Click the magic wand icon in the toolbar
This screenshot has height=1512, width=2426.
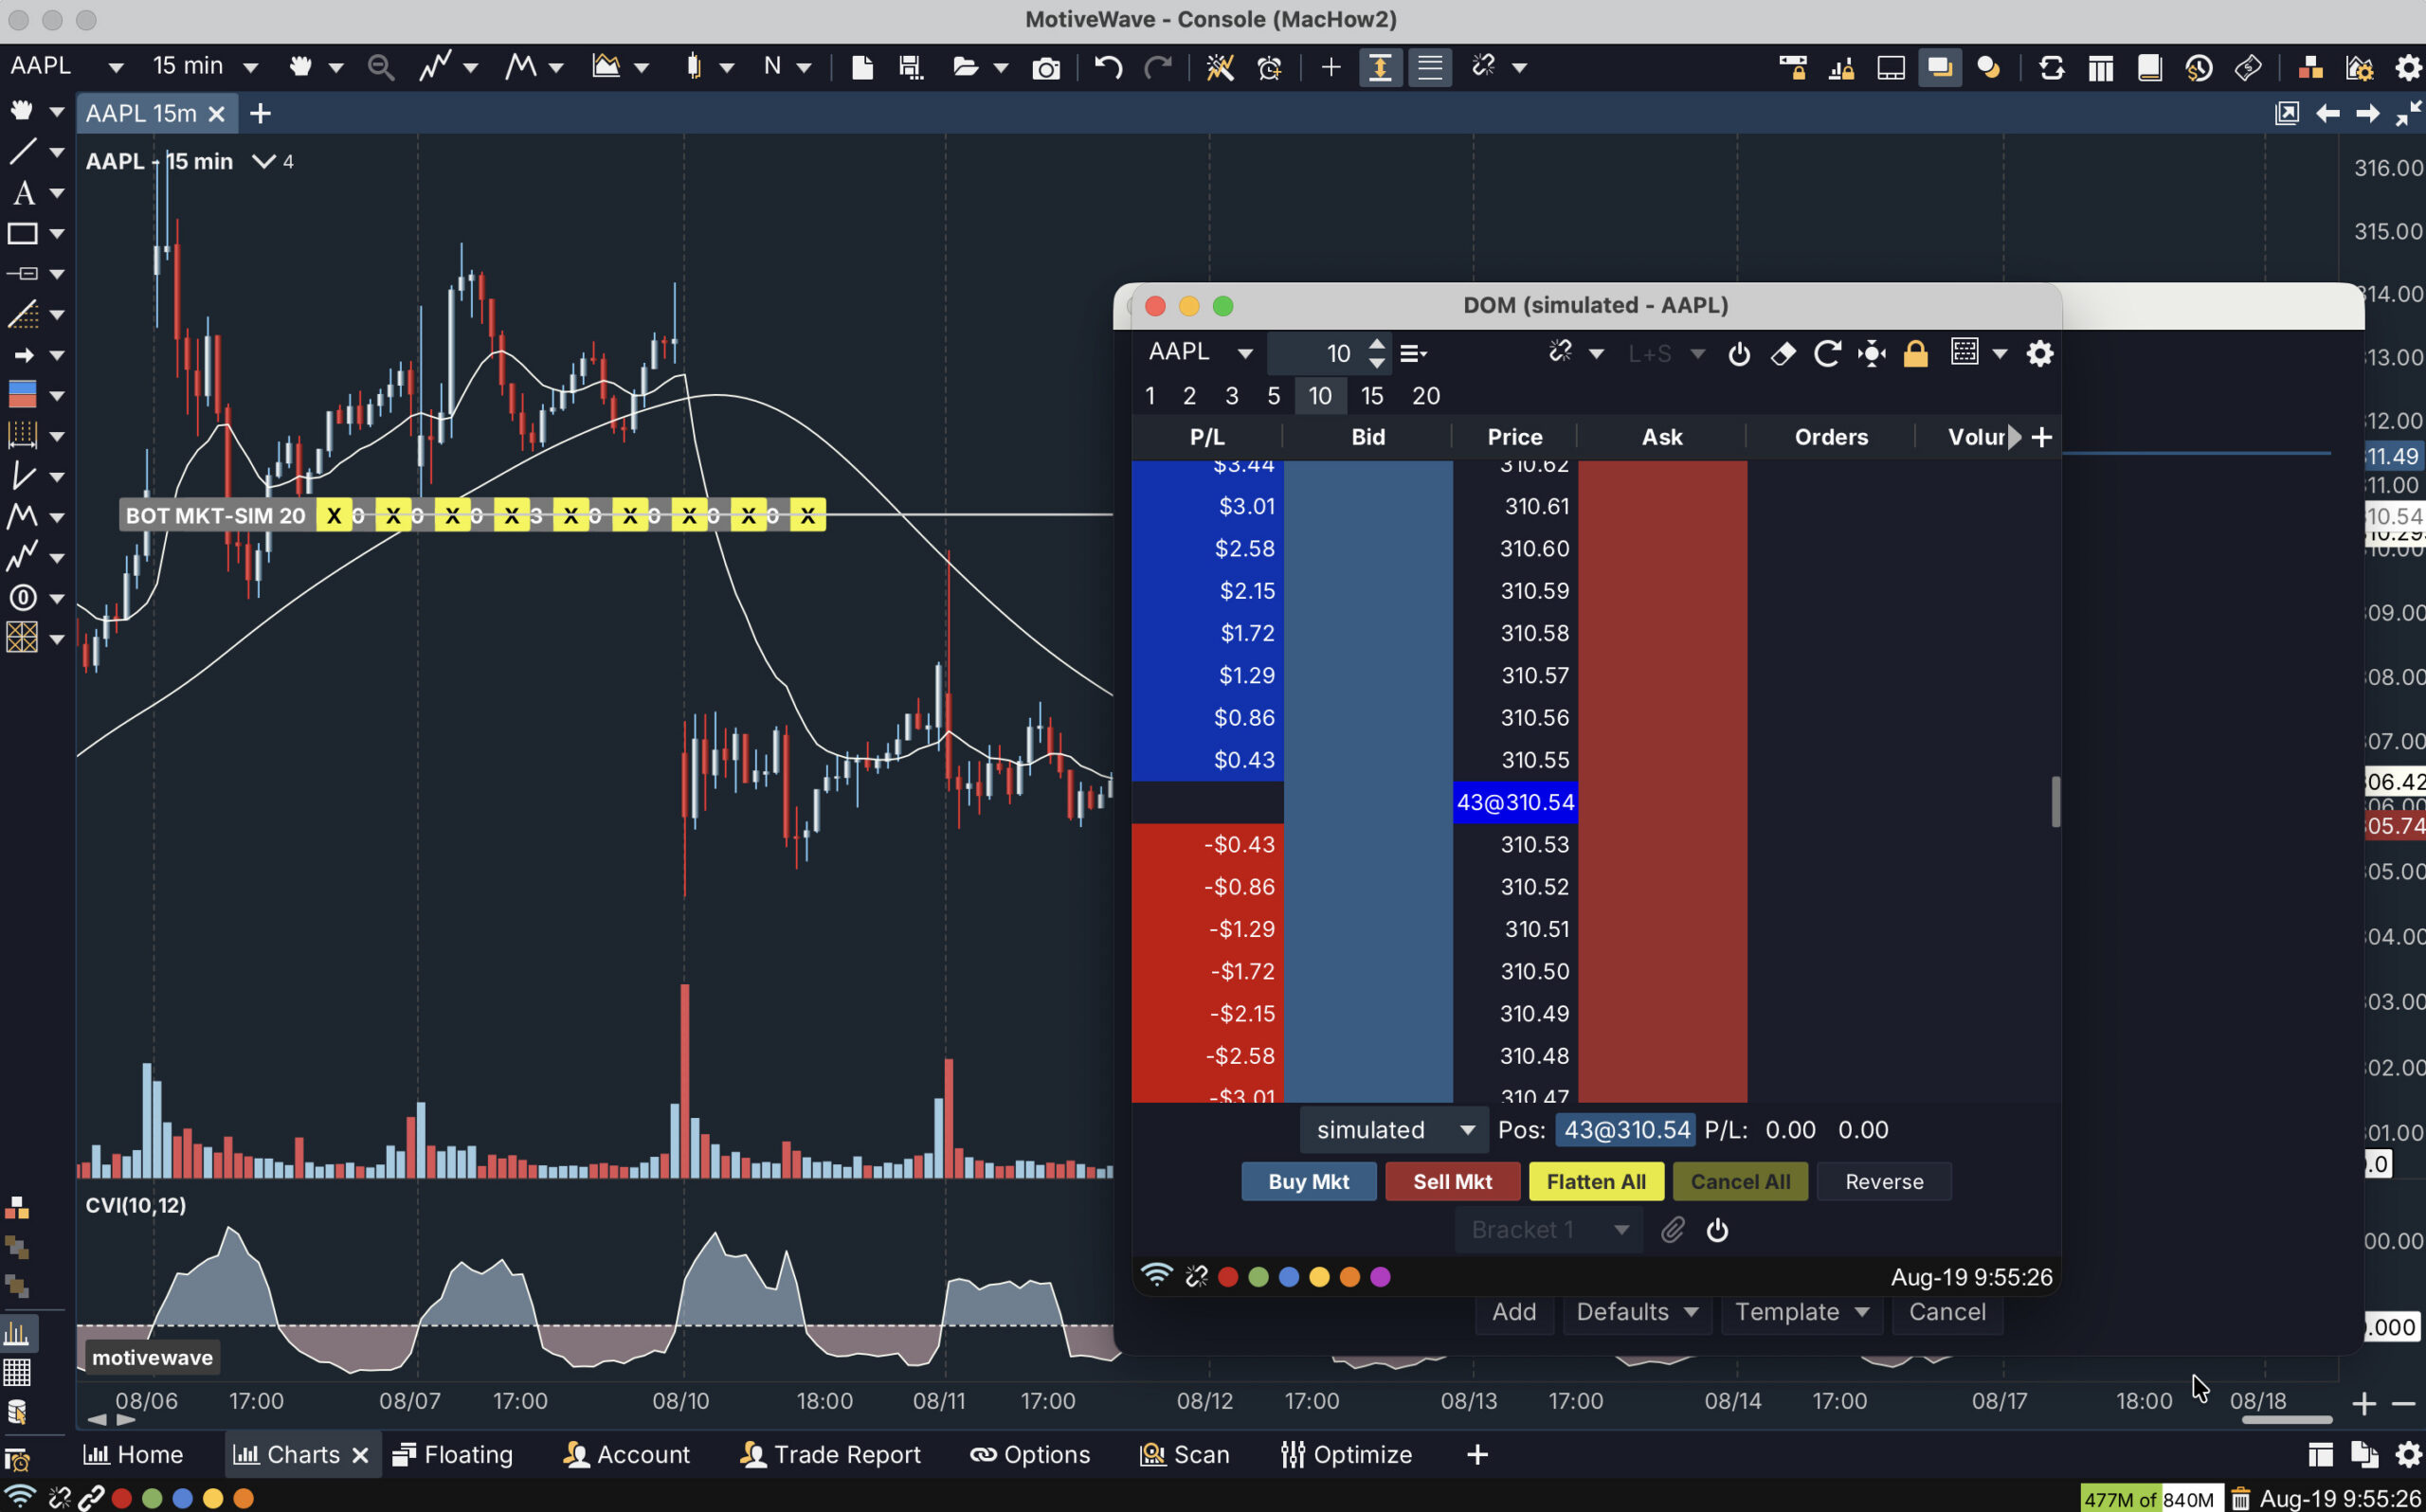(x=1219, y=67)
